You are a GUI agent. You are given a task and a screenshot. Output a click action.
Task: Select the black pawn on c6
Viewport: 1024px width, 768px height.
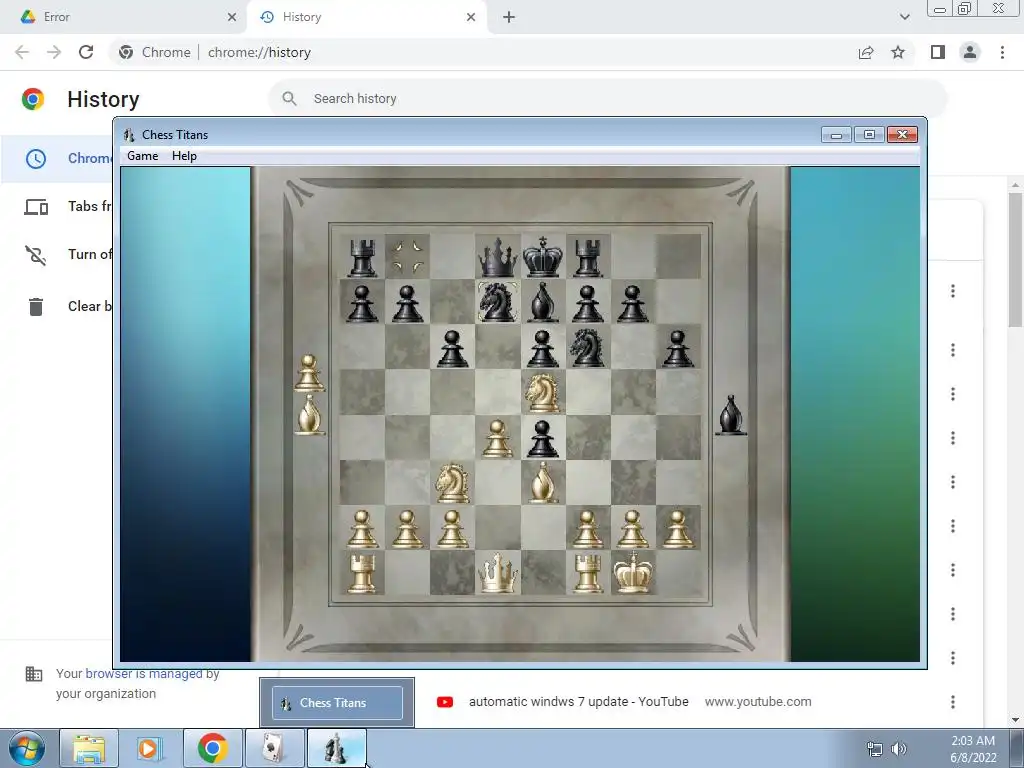tap(452, 348)
